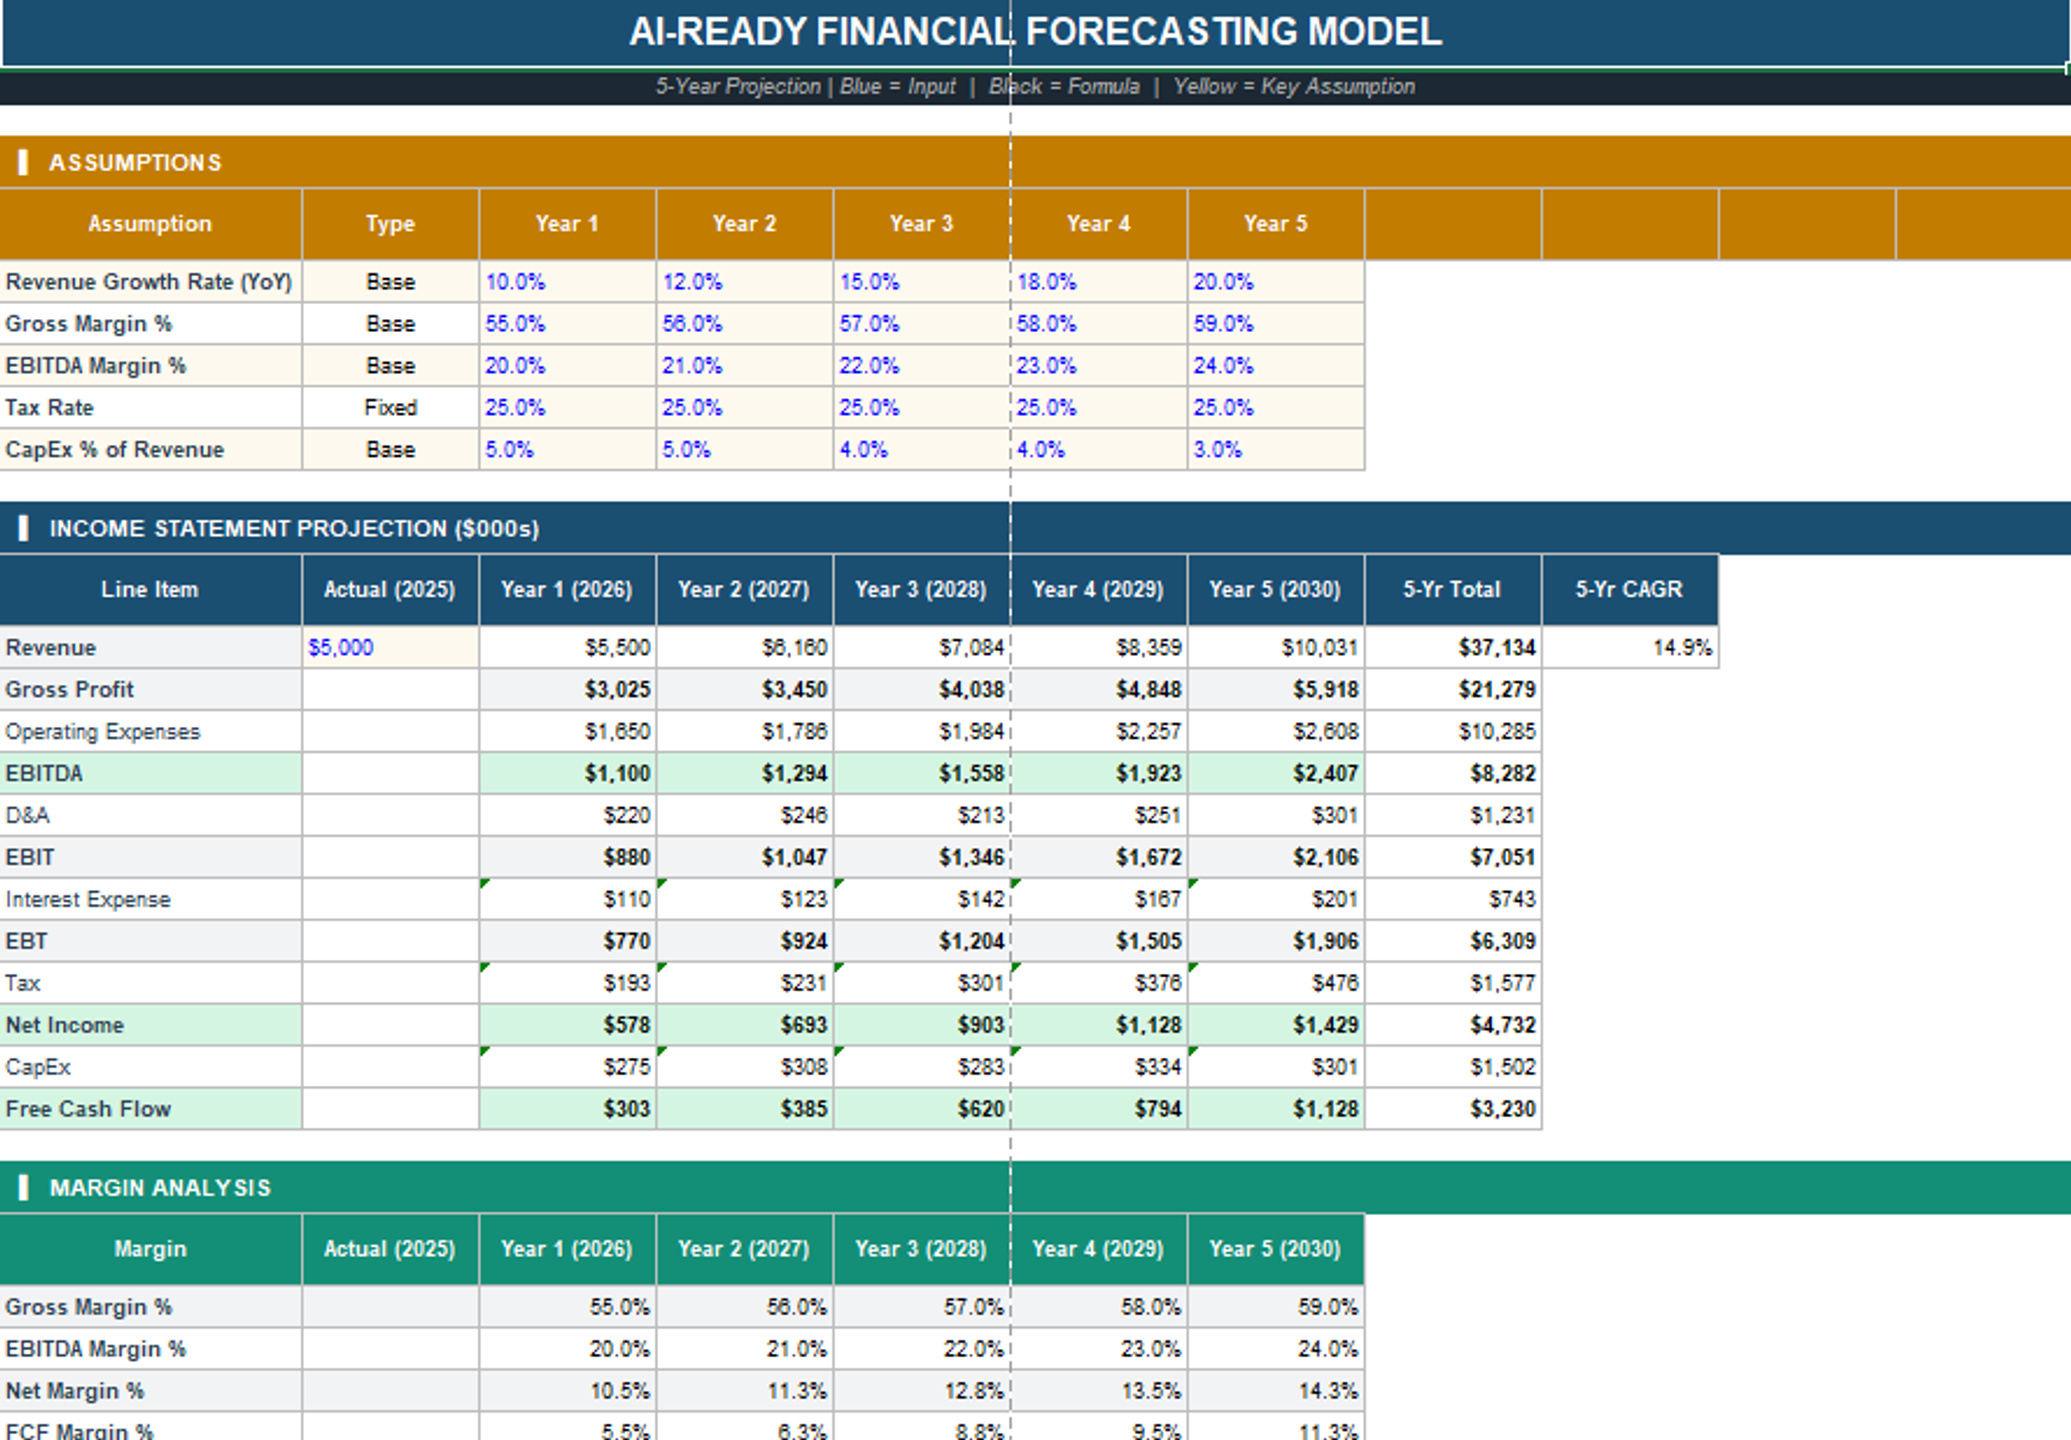Viewport: 2071px width, 1440px height.
Task: Select Year 2 CapEx value $308
Action: pyautogui.click(x=744, y=1067)
